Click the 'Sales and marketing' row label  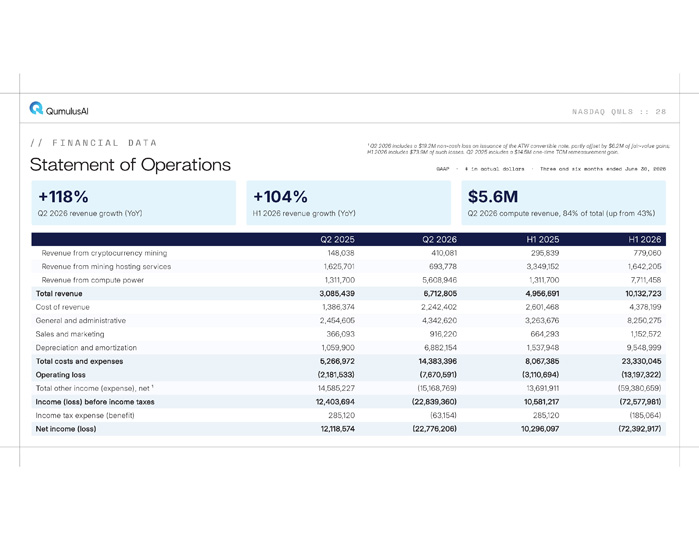[70, 334]
